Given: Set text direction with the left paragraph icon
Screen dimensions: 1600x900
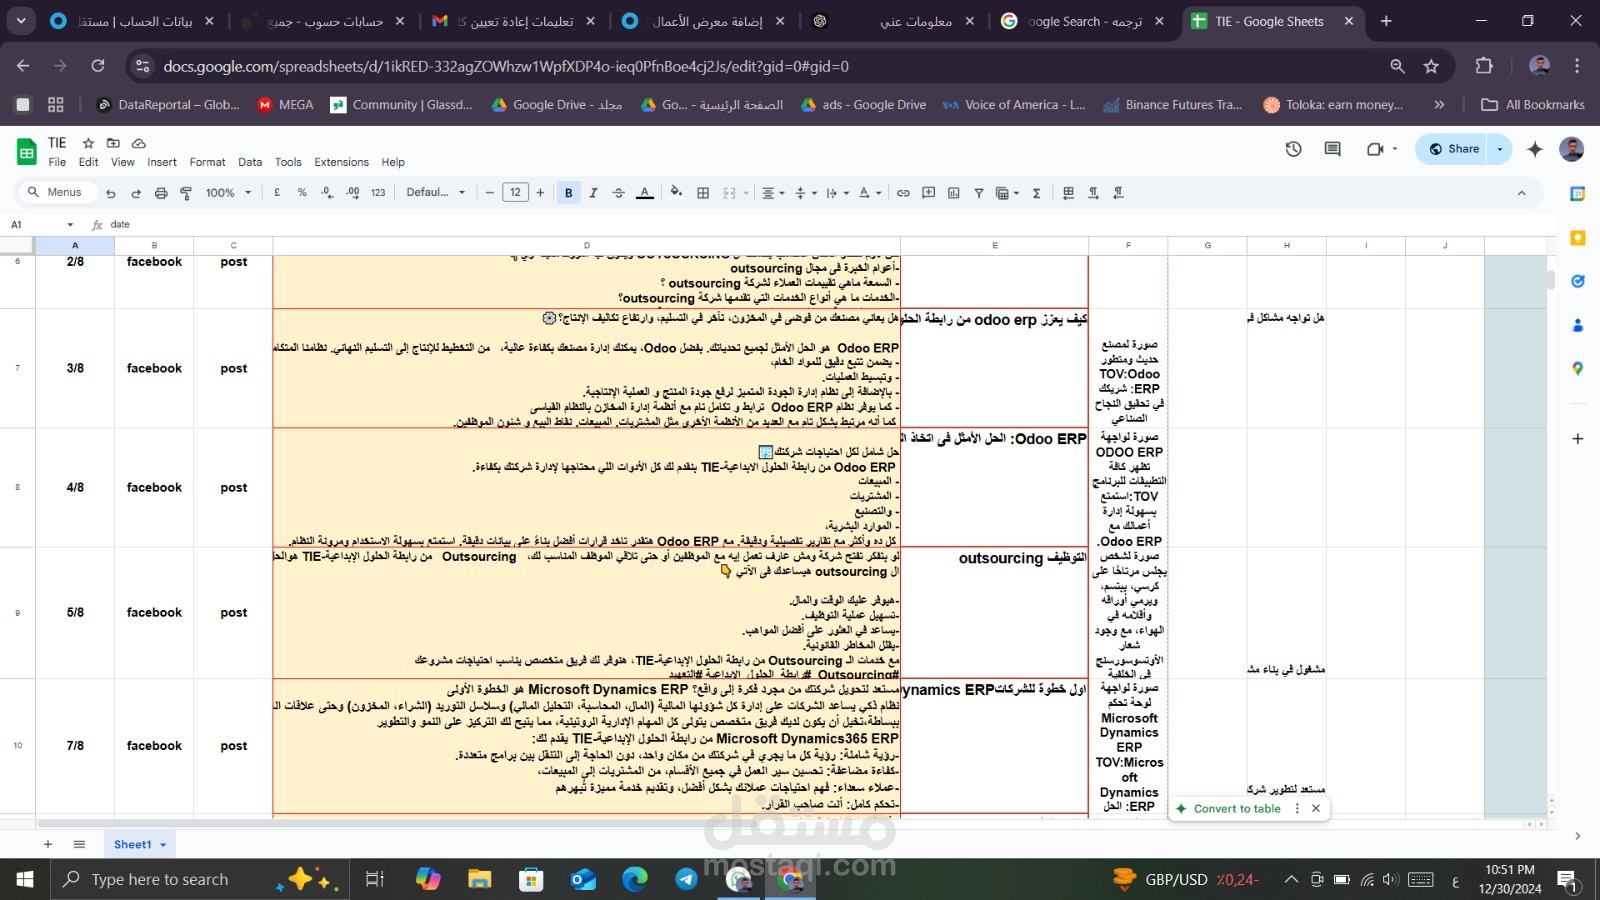Looking at the screenshot, I should tap(1093, 193).
